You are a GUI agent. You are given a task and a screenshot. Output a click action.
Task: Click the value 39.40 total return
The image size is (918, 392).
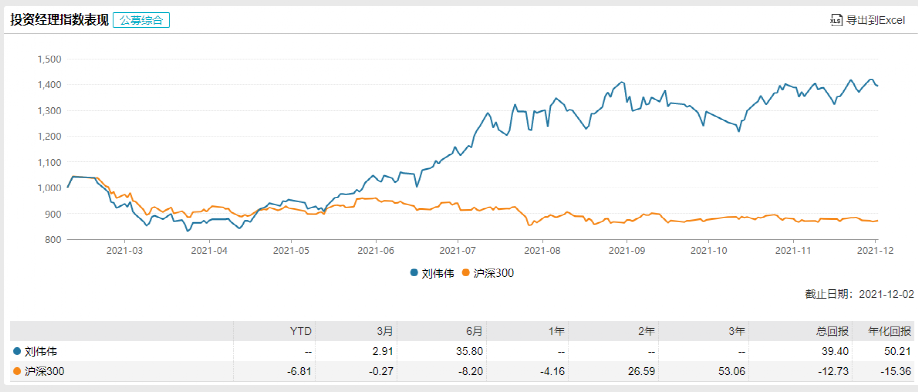[835, 352]
